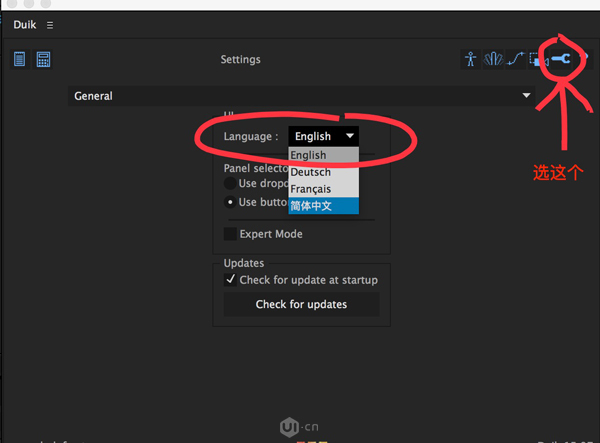Image resolution: width=600 pixels, height=443 pixels.
Task: Click the Settings wrench icon
Action: [560, 59]
